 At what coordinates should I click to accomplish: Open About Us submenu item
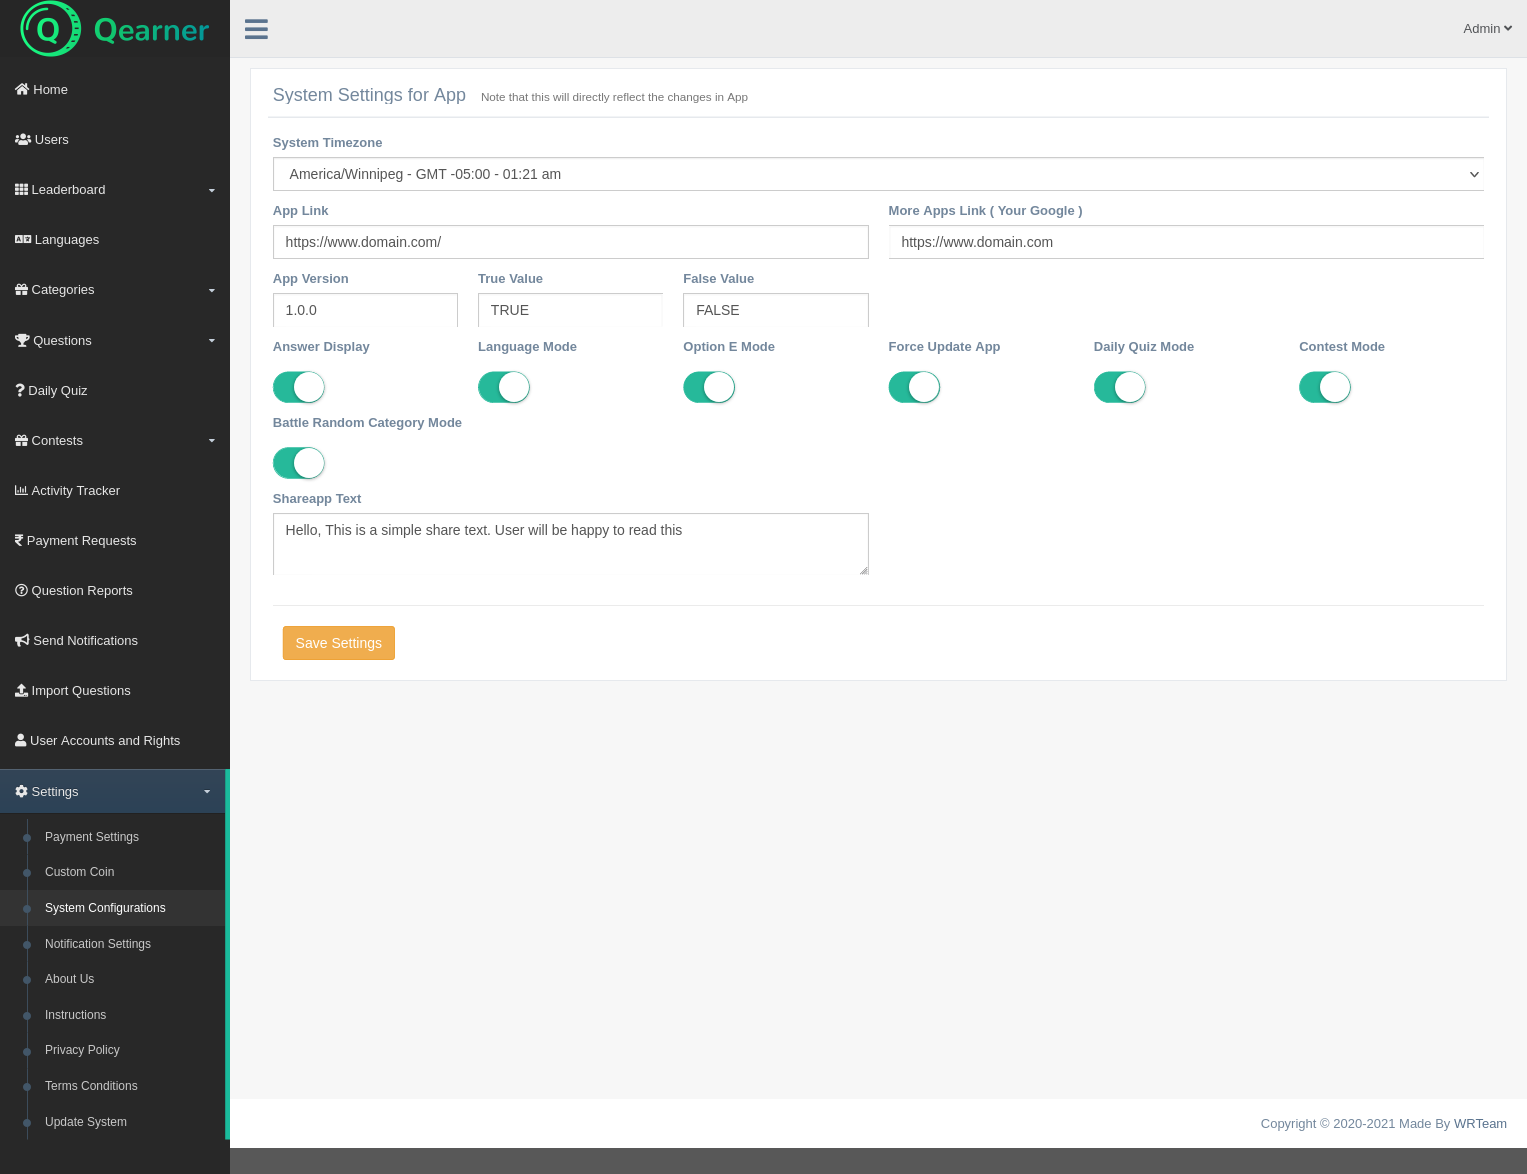pyautogui.click(x=69, y=979)
